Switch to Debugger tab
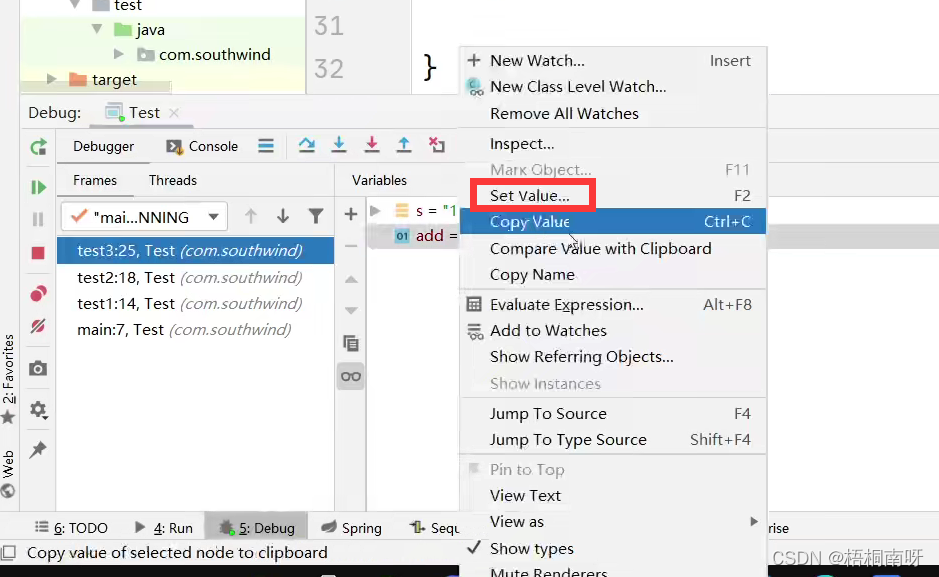Viewport: 939px width, 577px height. (104, 147)
